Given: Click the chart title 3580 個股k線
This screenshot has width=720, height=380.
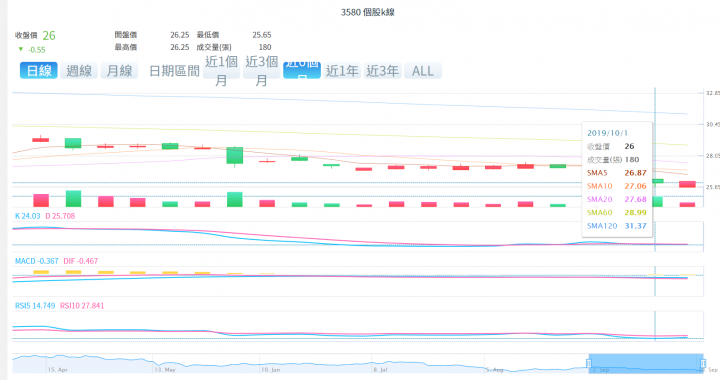Looking at the screenshot, I should (367, 12).
